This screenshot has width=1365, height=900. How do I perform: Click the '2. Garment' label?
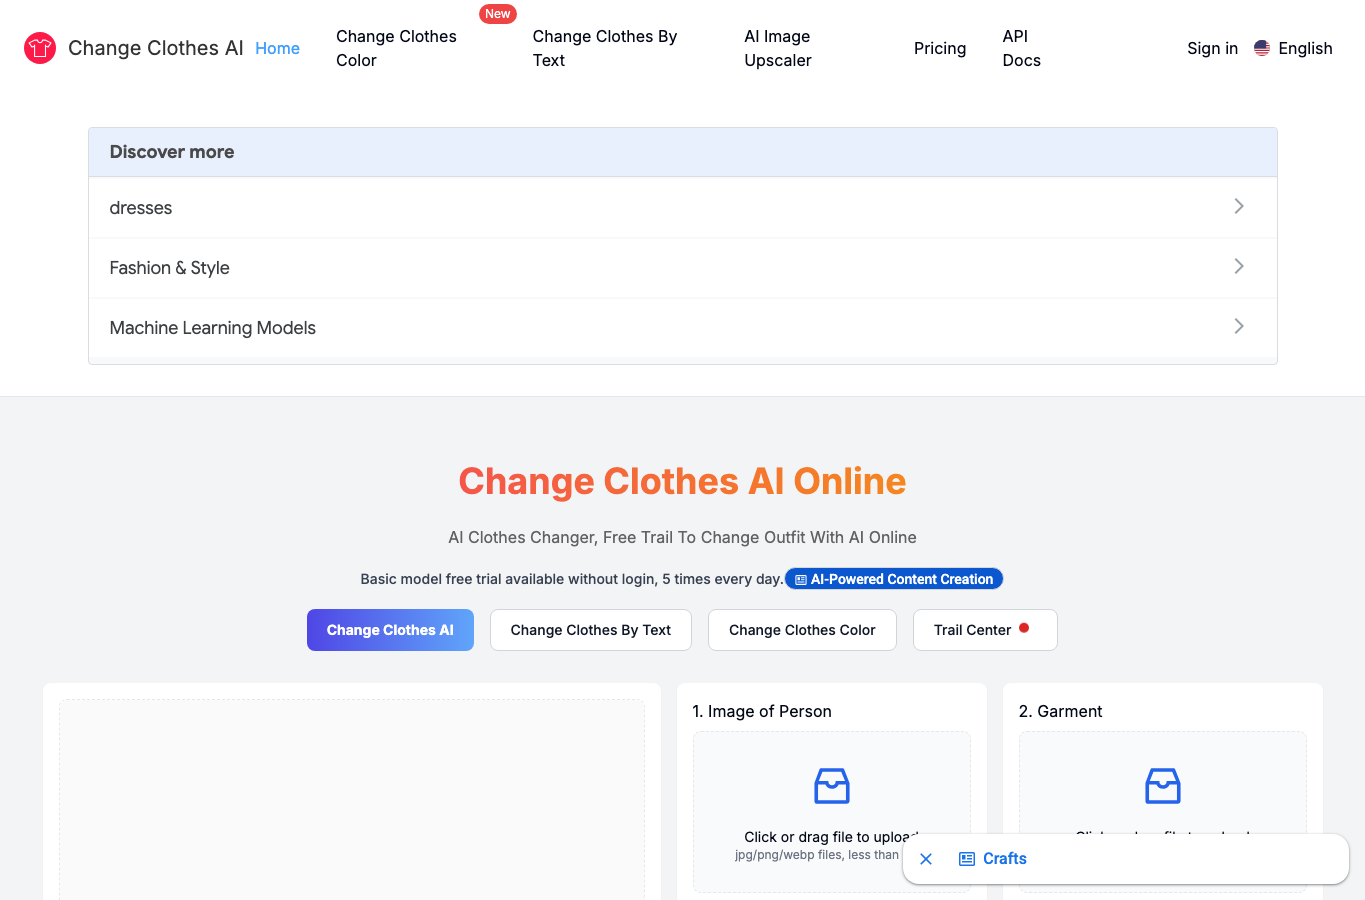point(1060,711)
